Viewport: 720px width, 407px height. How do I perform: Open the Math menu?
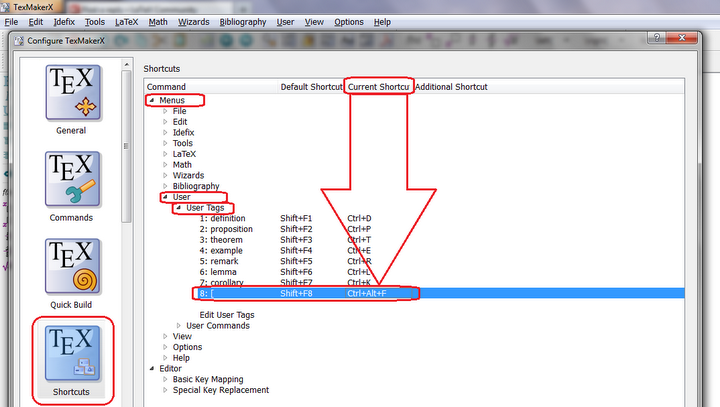[158, 22]
